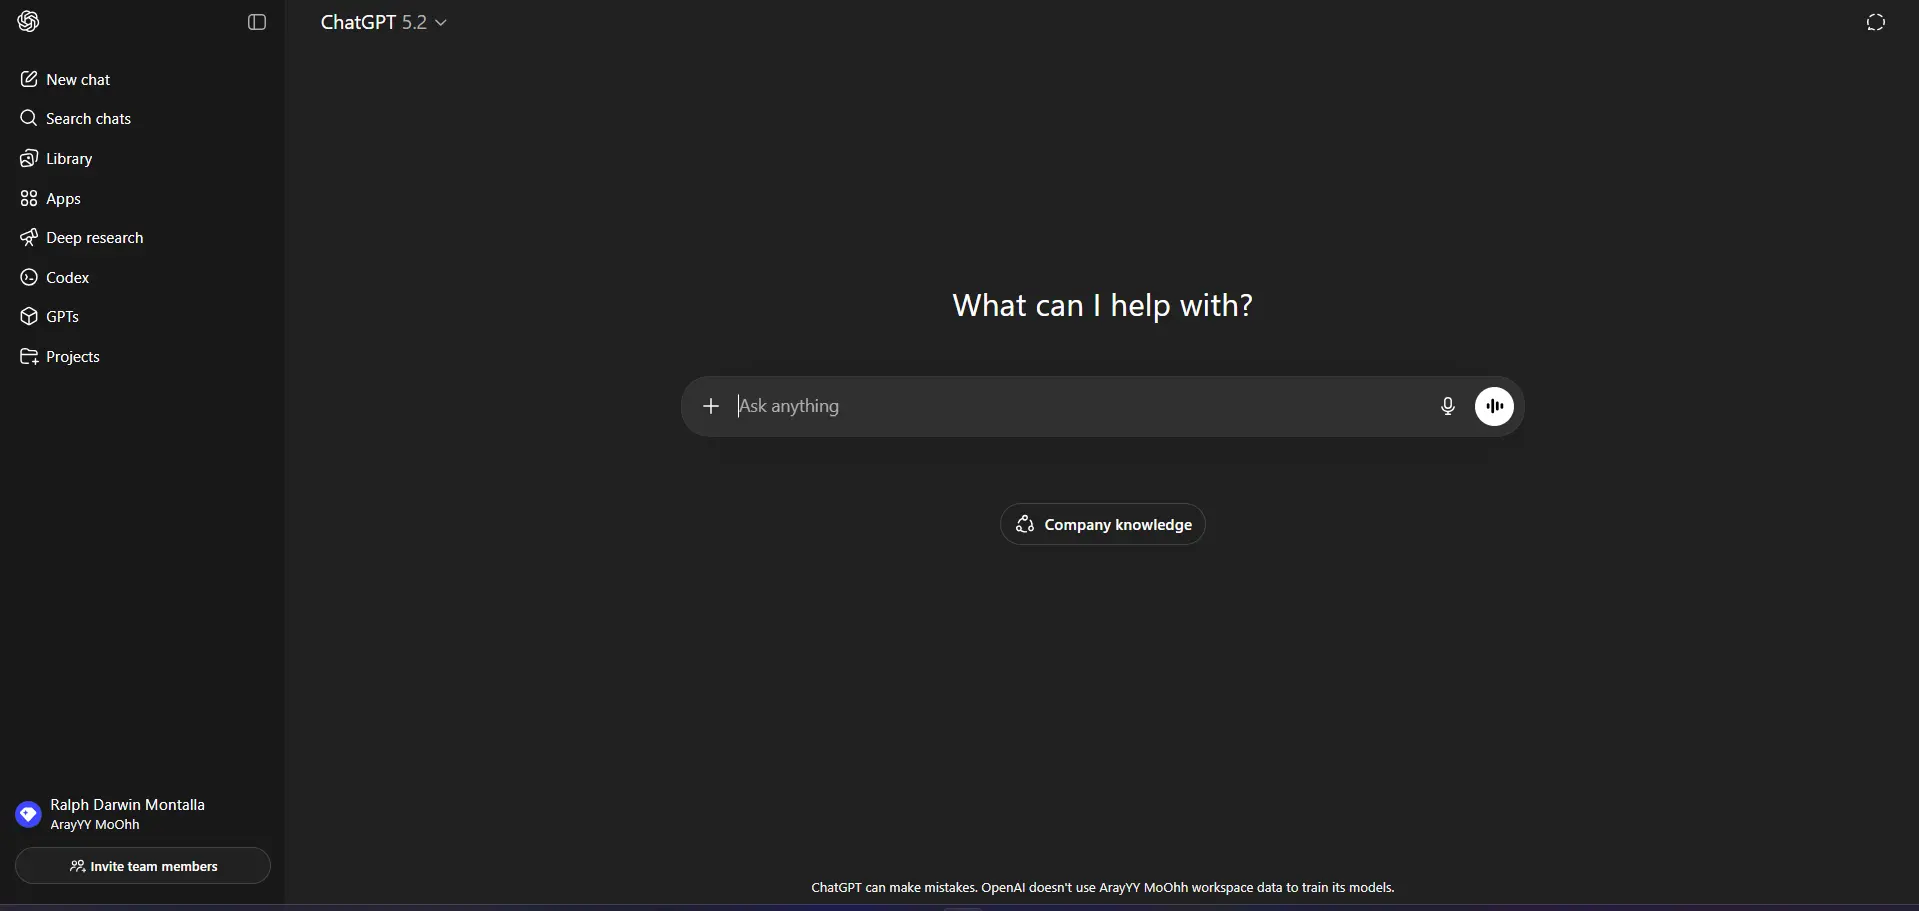Toggle temporary chat icon at top right
1919x911 pixels.
(1876, 22)
